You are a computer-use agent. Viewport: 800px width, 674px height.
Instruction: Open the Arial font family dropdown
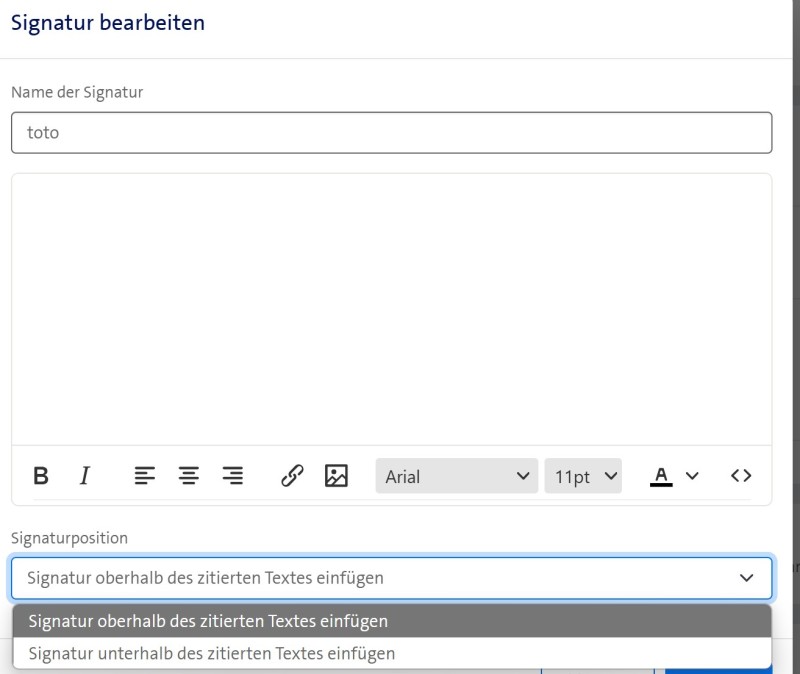coord(457,476)
